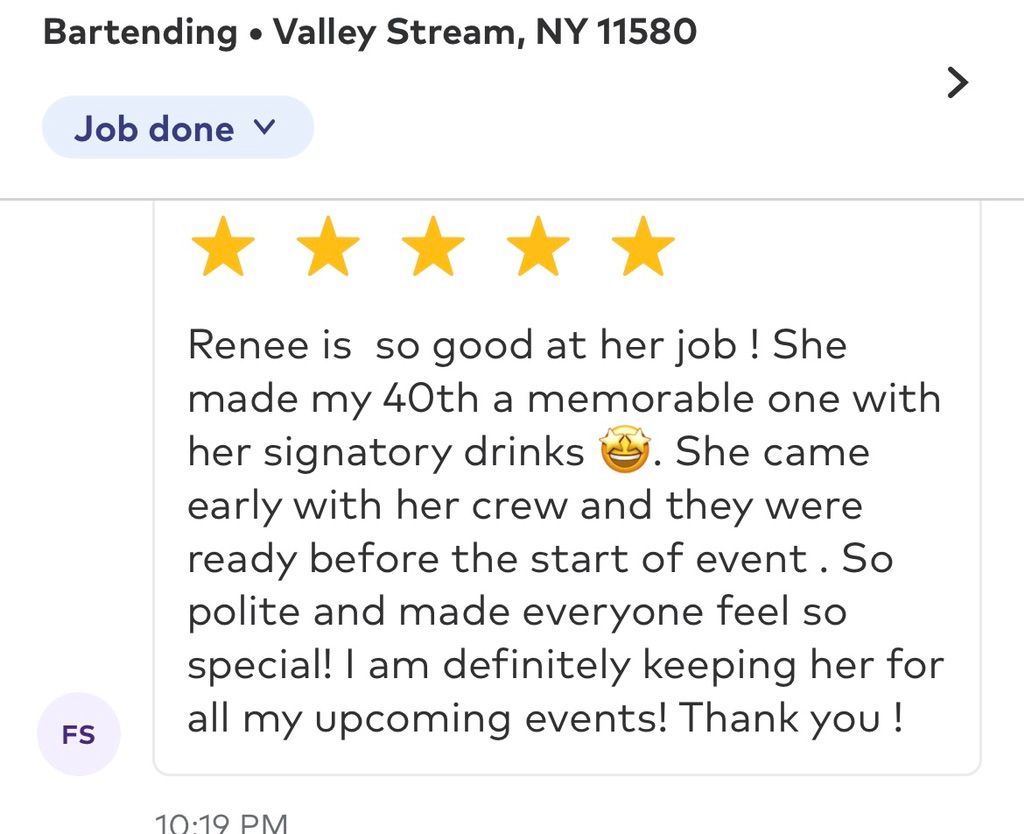Screen dimensions: 1024x834
Task: Click the small down chevron beside Job done
Action: click(x=264, y=125)
